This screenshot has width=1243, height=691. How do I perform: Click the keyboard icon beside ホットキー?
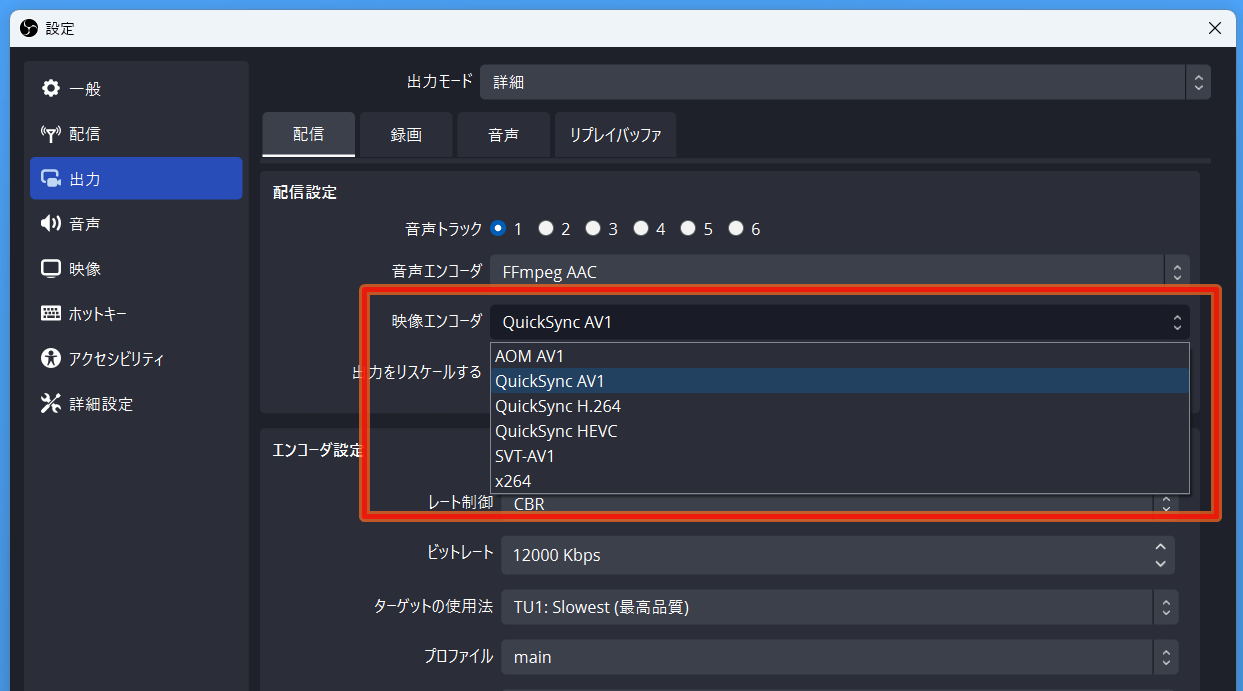click(x=51, y=314)
